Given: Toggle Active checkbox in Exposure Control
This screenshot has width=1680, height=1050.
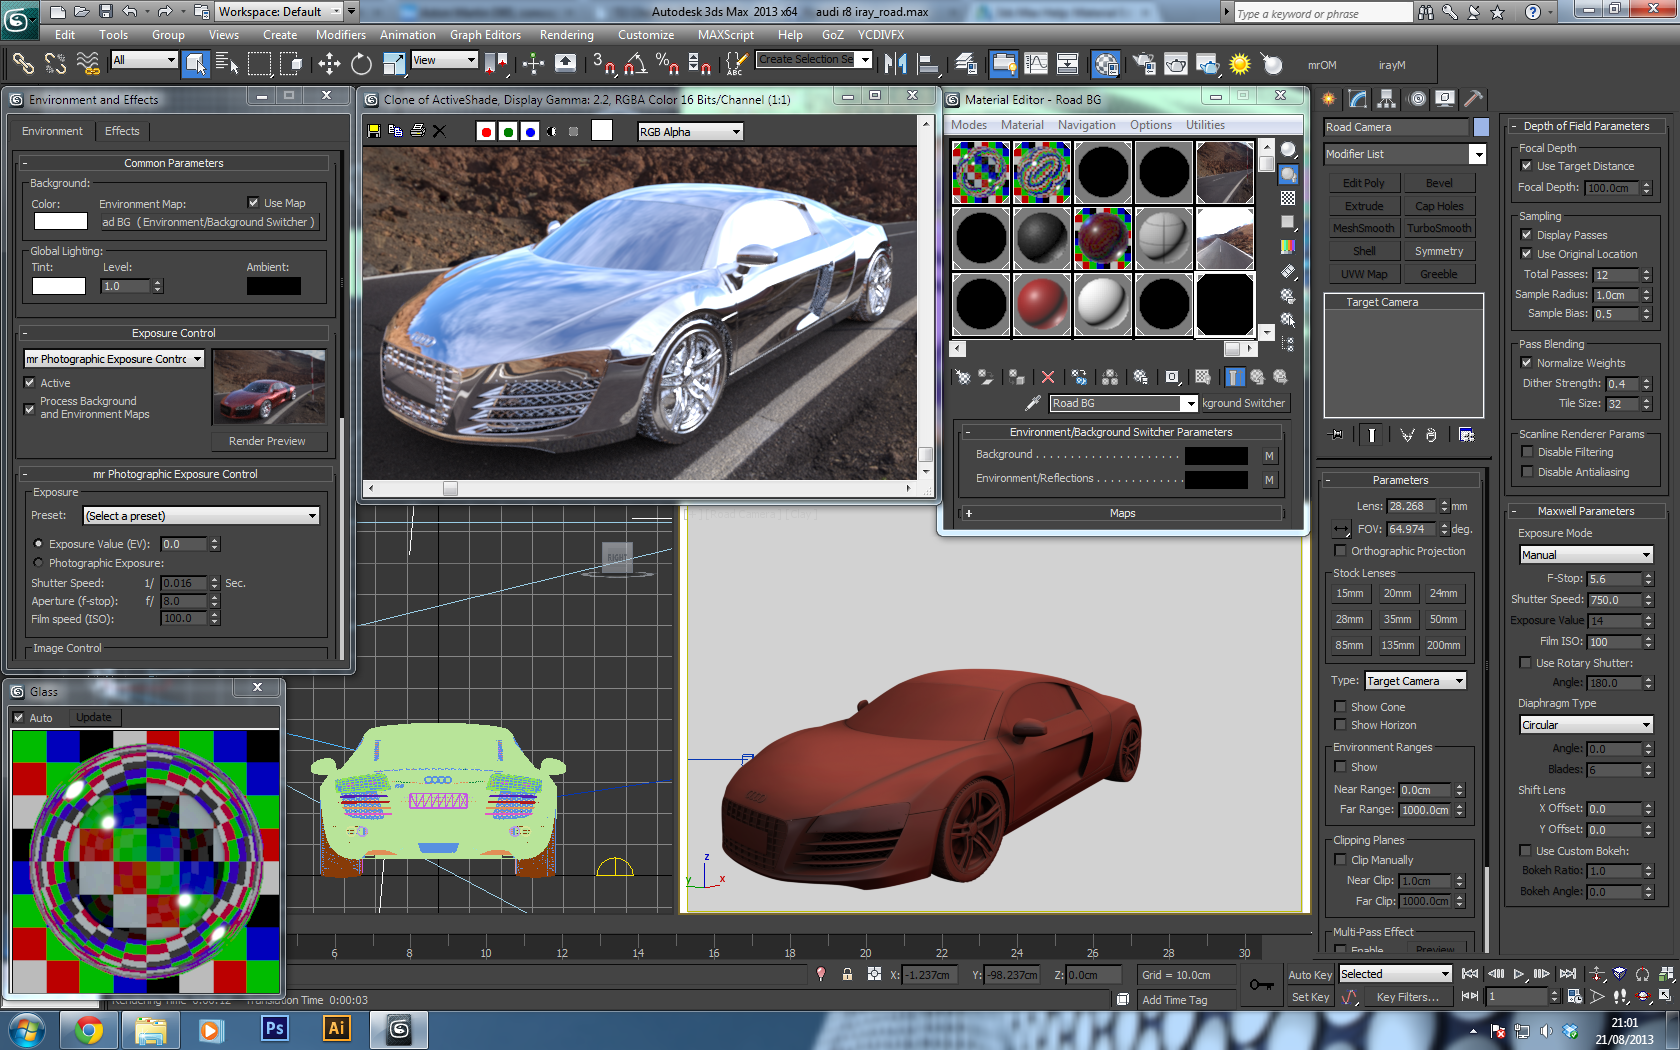Looking at the screenshot, I should 30,383.
